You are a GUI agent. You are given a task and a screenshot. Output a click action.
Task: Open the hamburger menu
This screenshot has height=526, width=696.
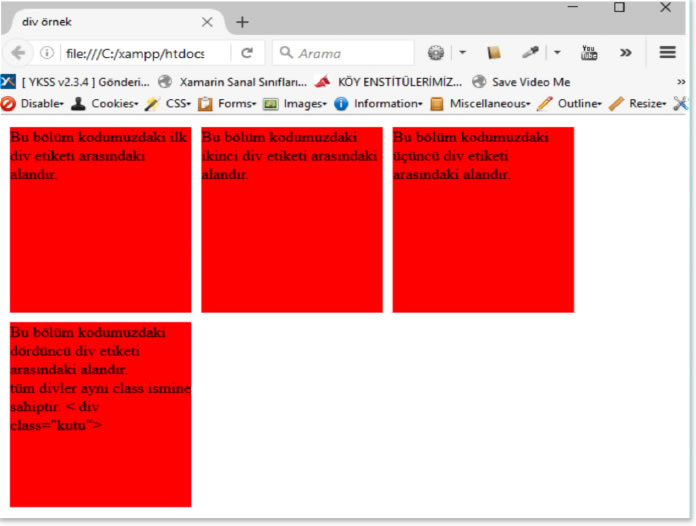tap(667, 53)
